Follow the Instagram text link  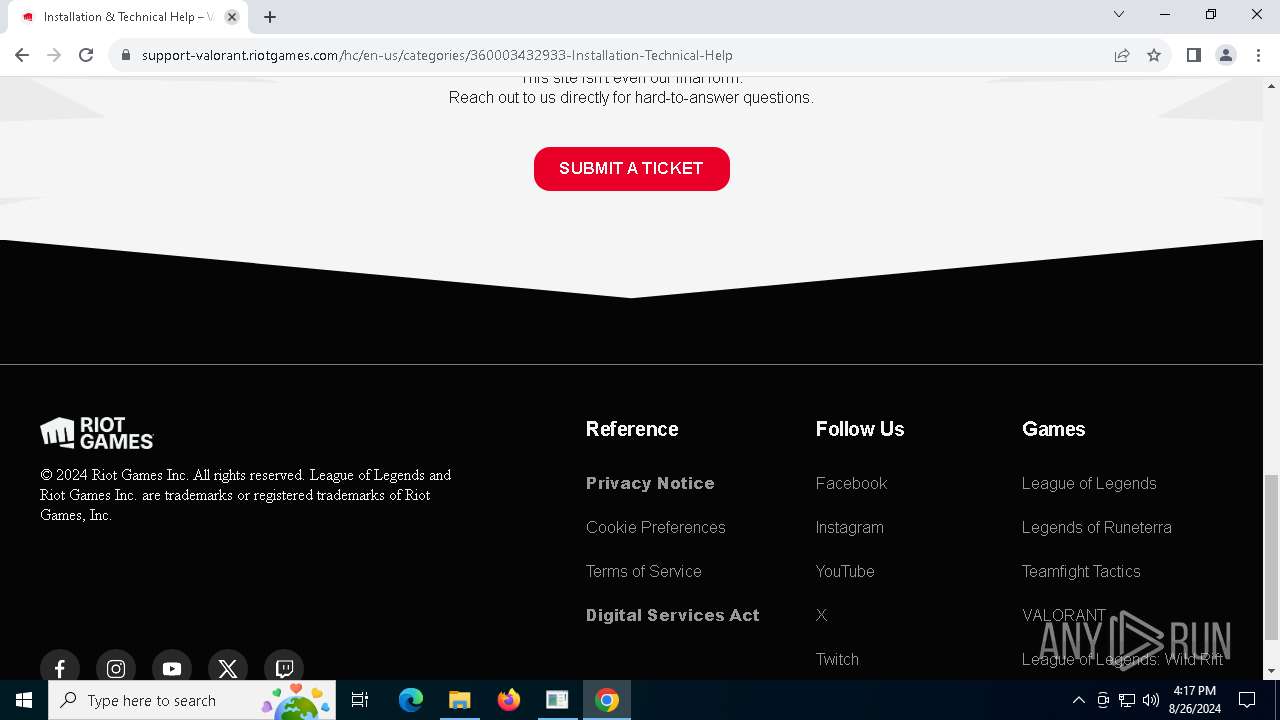[850, 527]
